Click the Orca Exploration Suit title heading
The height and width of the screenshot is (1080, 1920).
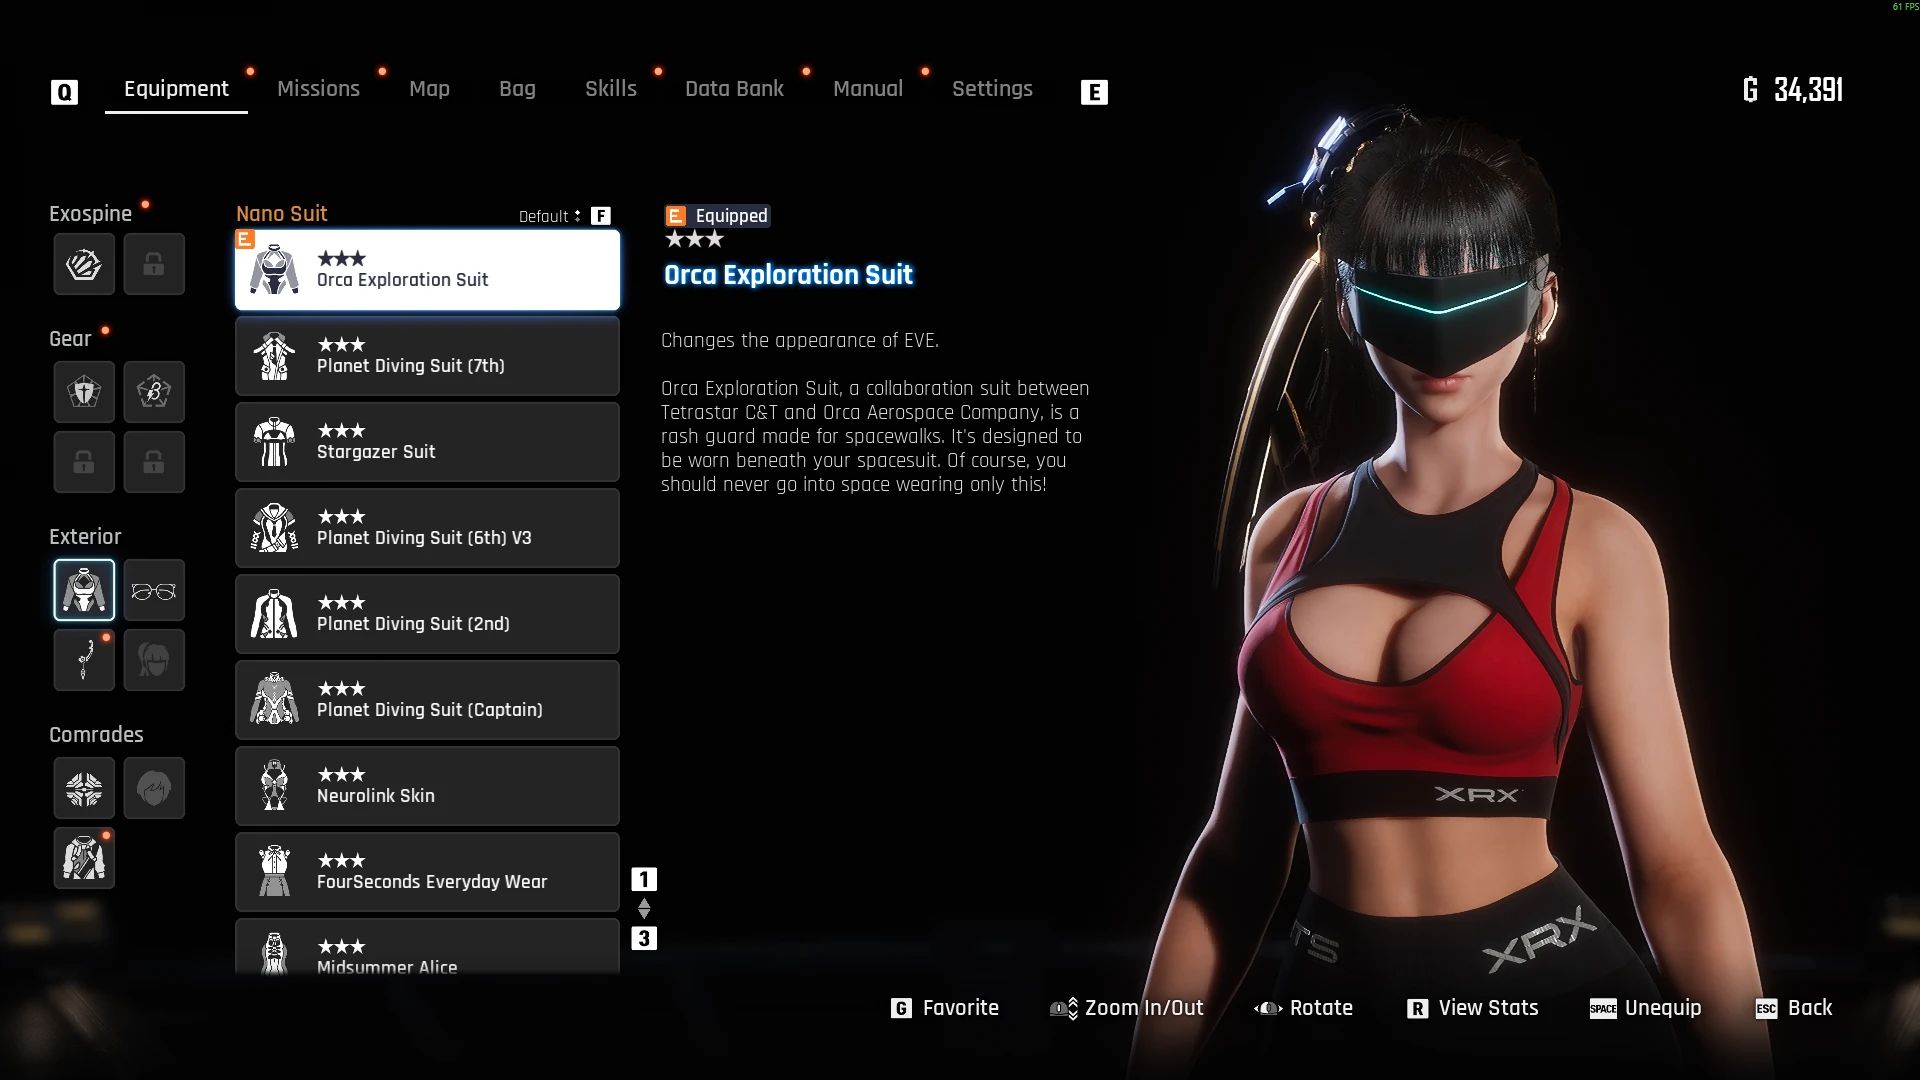[788, 275]
